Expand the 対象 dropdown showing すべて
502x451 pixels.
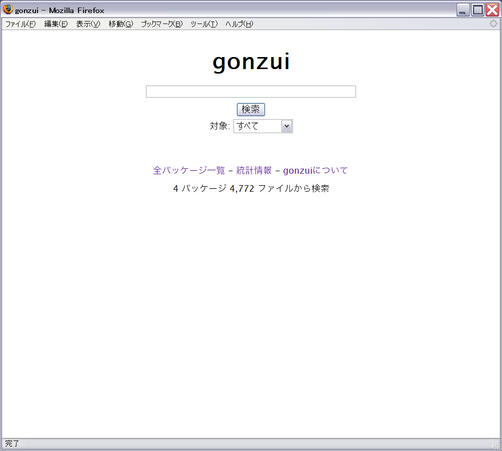pos(263,126)
